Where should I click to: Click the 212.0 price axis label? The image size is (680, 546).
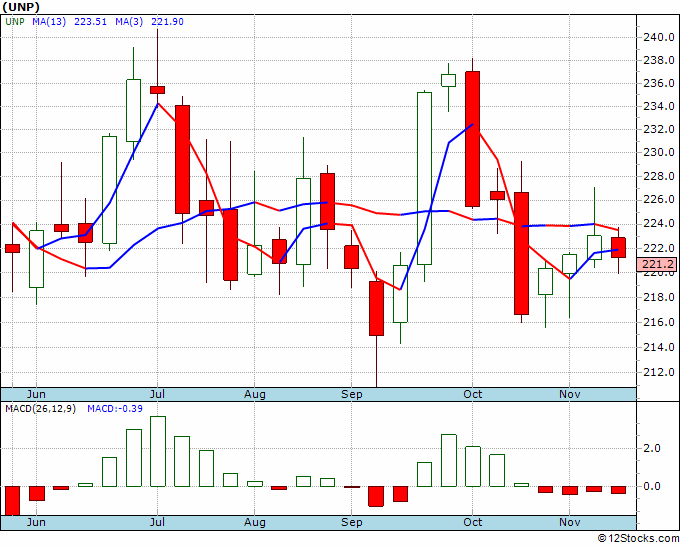tap(658, 373)
